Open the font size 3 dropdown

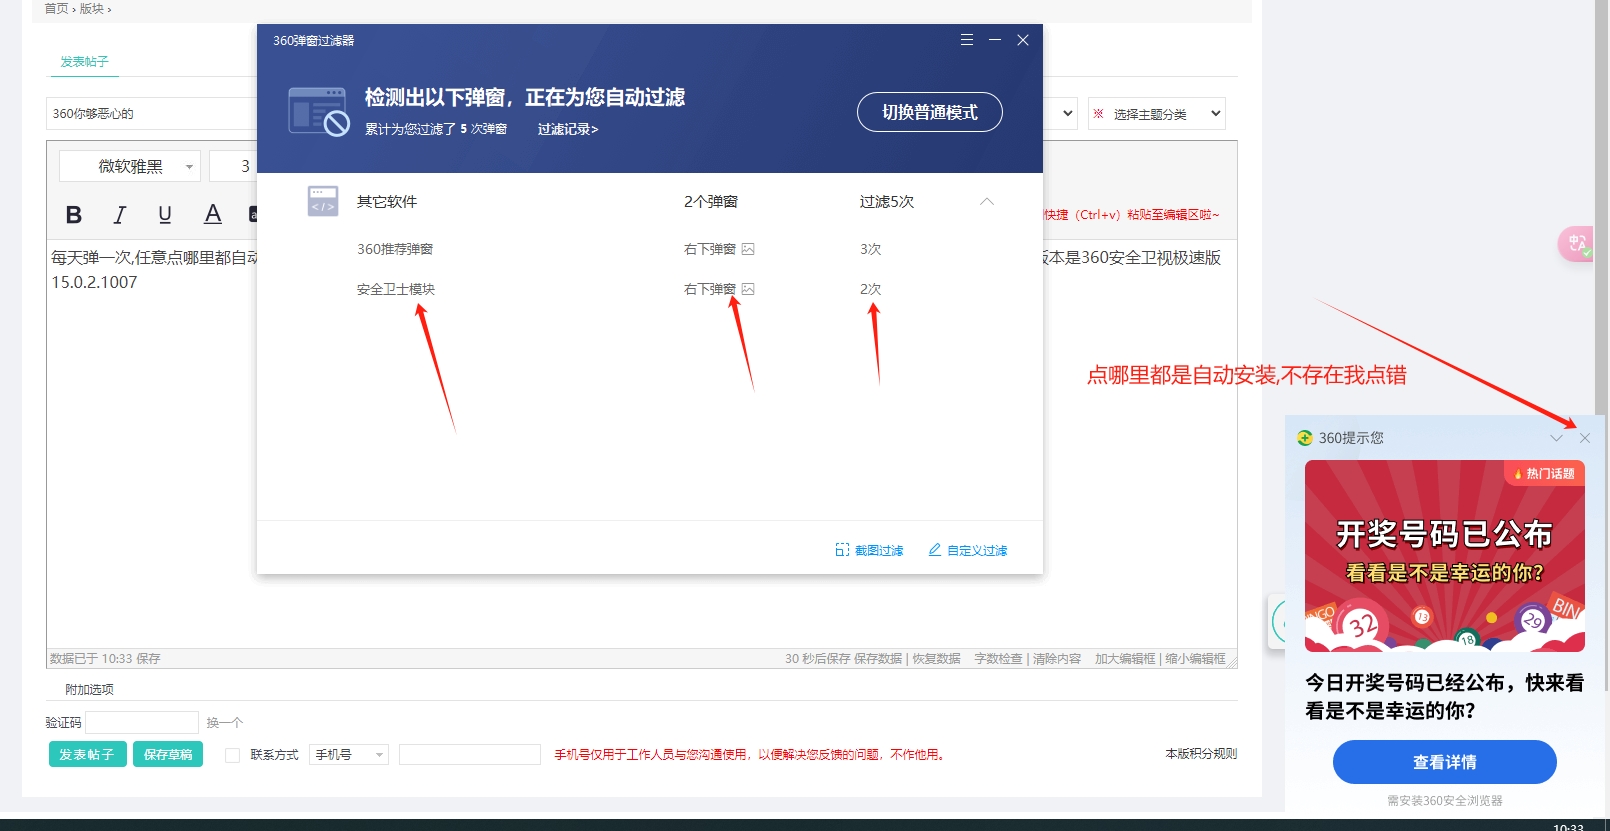[233, 166]
